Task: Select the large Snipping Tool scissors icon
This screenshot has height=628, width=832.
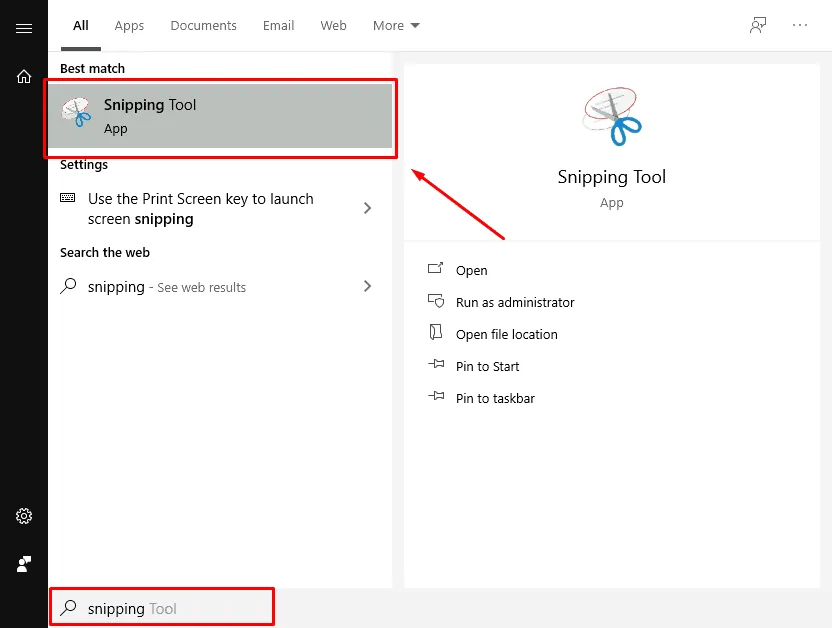Action: (612, 117)
